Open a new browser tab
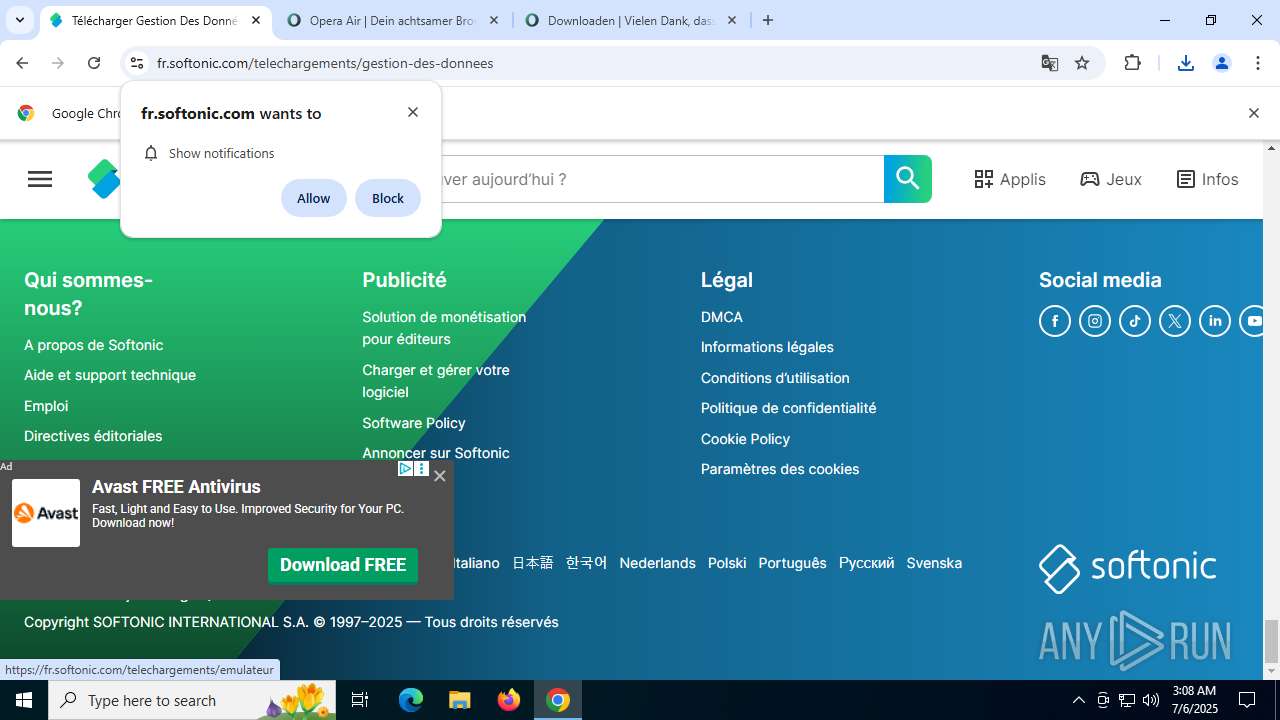This screenshot has width=1280, height=720. tap(768, 20)
